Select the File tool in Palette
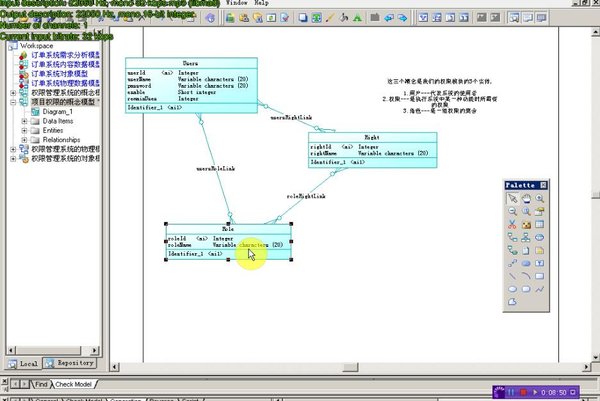This screenshot has width=600, height=401. click(x=526, y=250)
